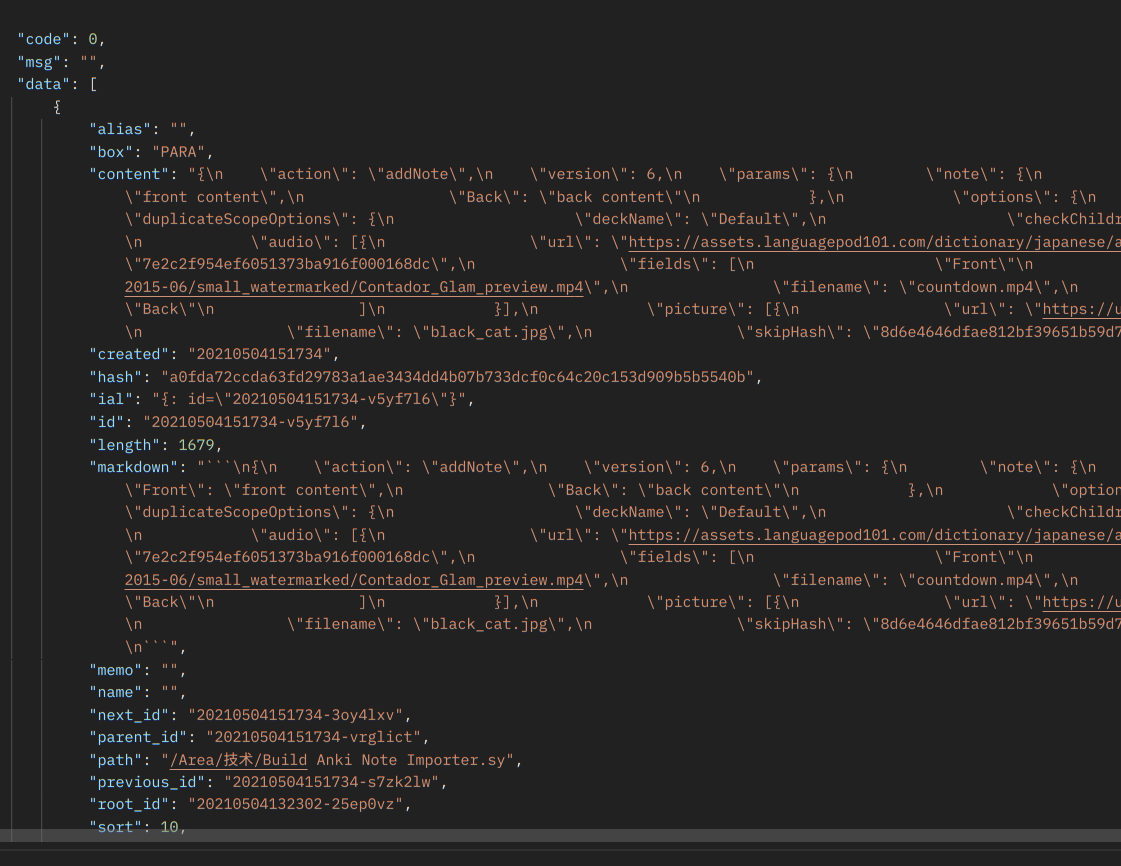Click the "hash" key
Image resolution: width=1121 pixels, height=866 pixels.
click(x=116, y=378)
